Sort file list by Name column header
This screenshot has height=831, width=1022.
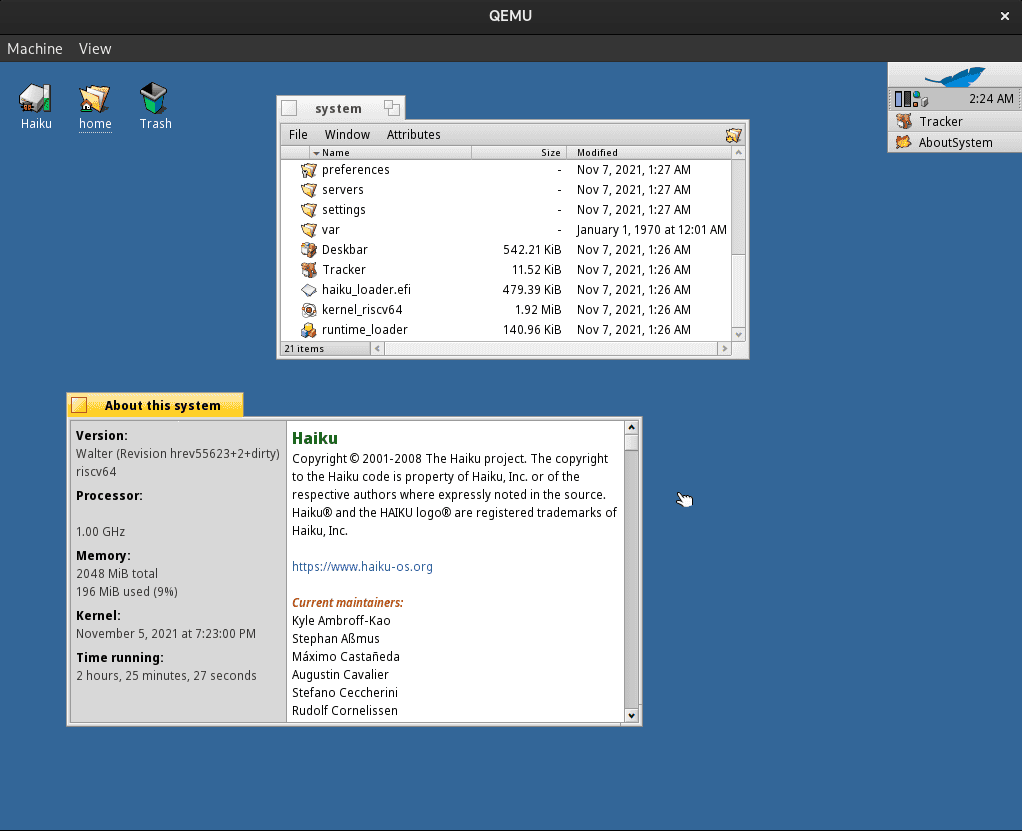click(x=336, y=153)
